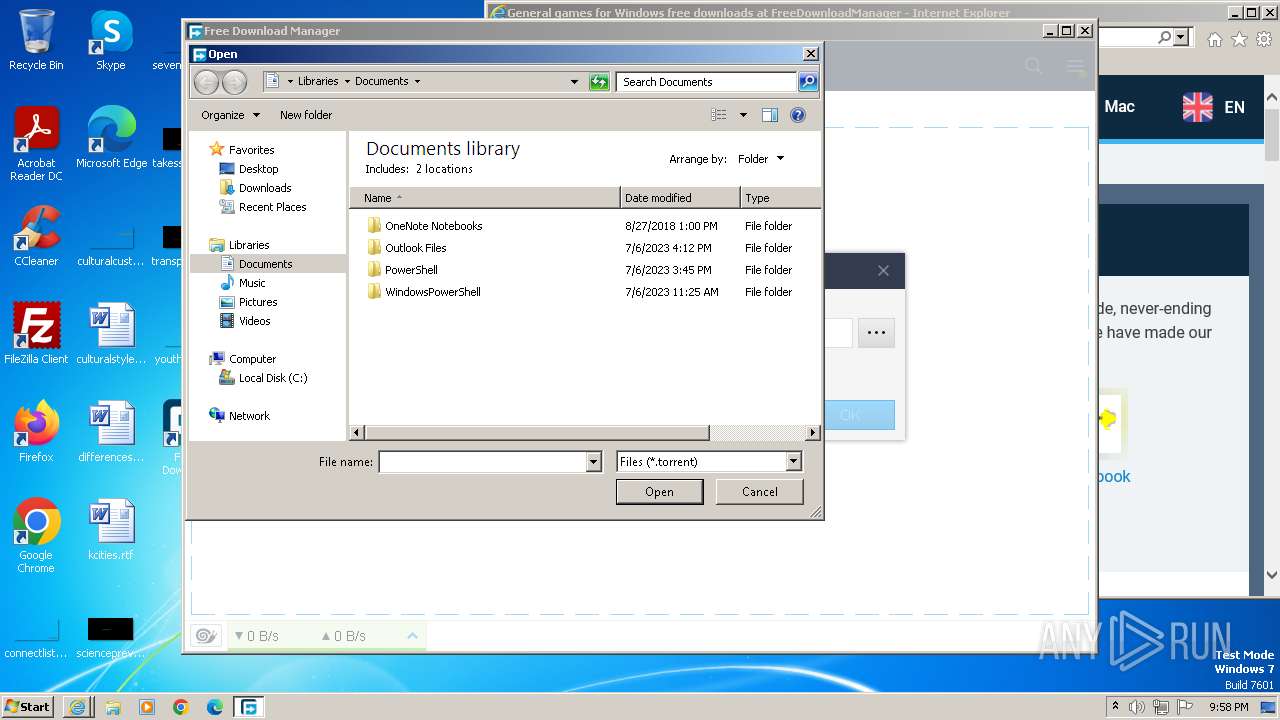
Task: Click into File name input field
Action: coord(482,462)
